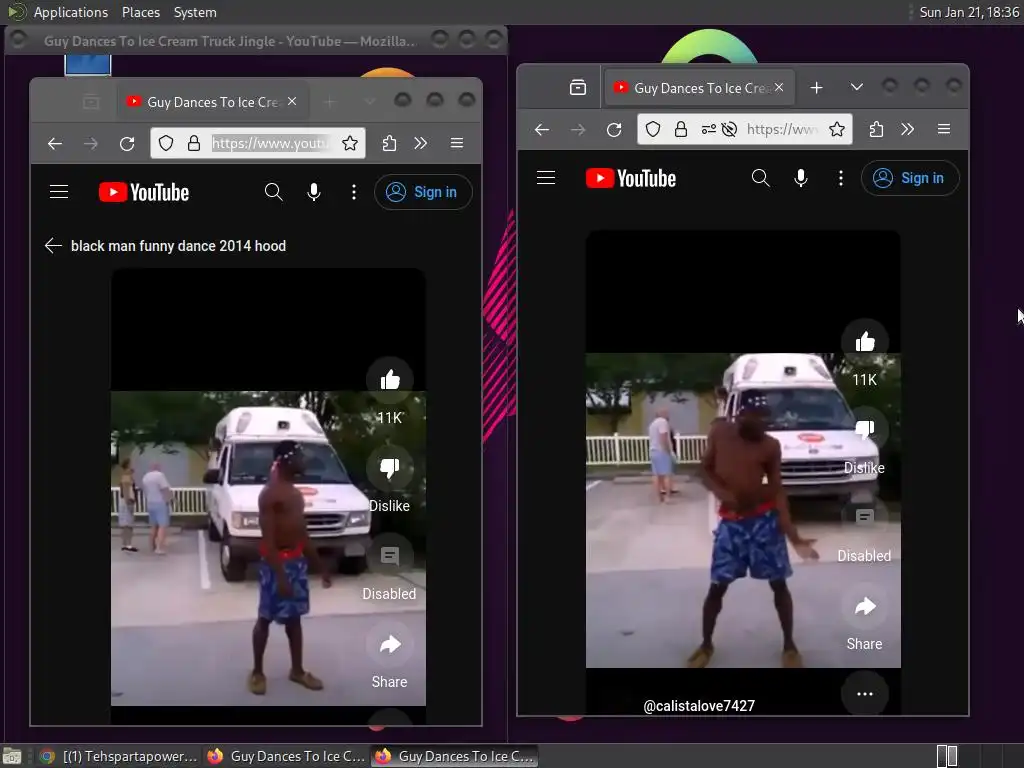1024x768 pixels.
Task: Close the tab in left Firefox window
Action: [292, 101]
